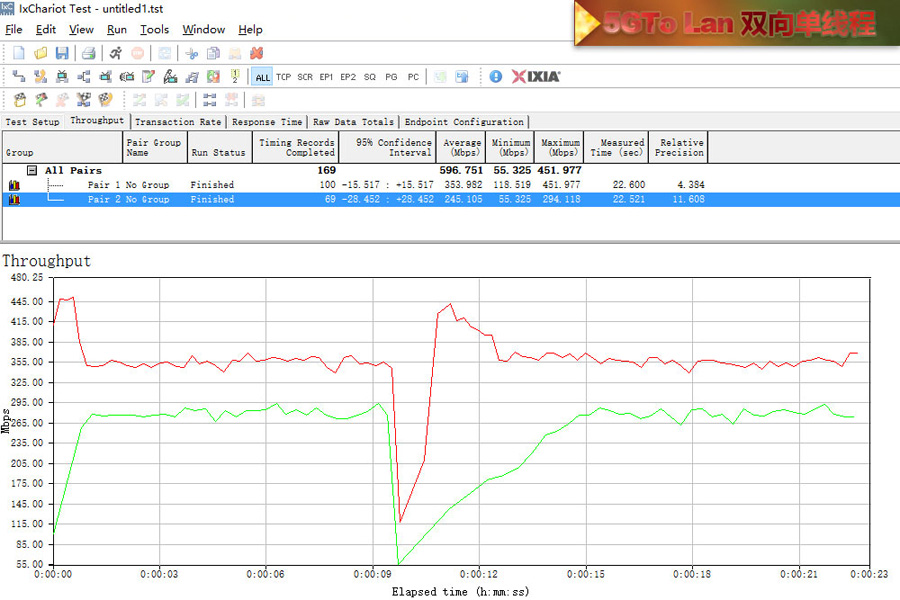
Task: Click the blue info icon beside IXIA
Action: click(495, 77)
